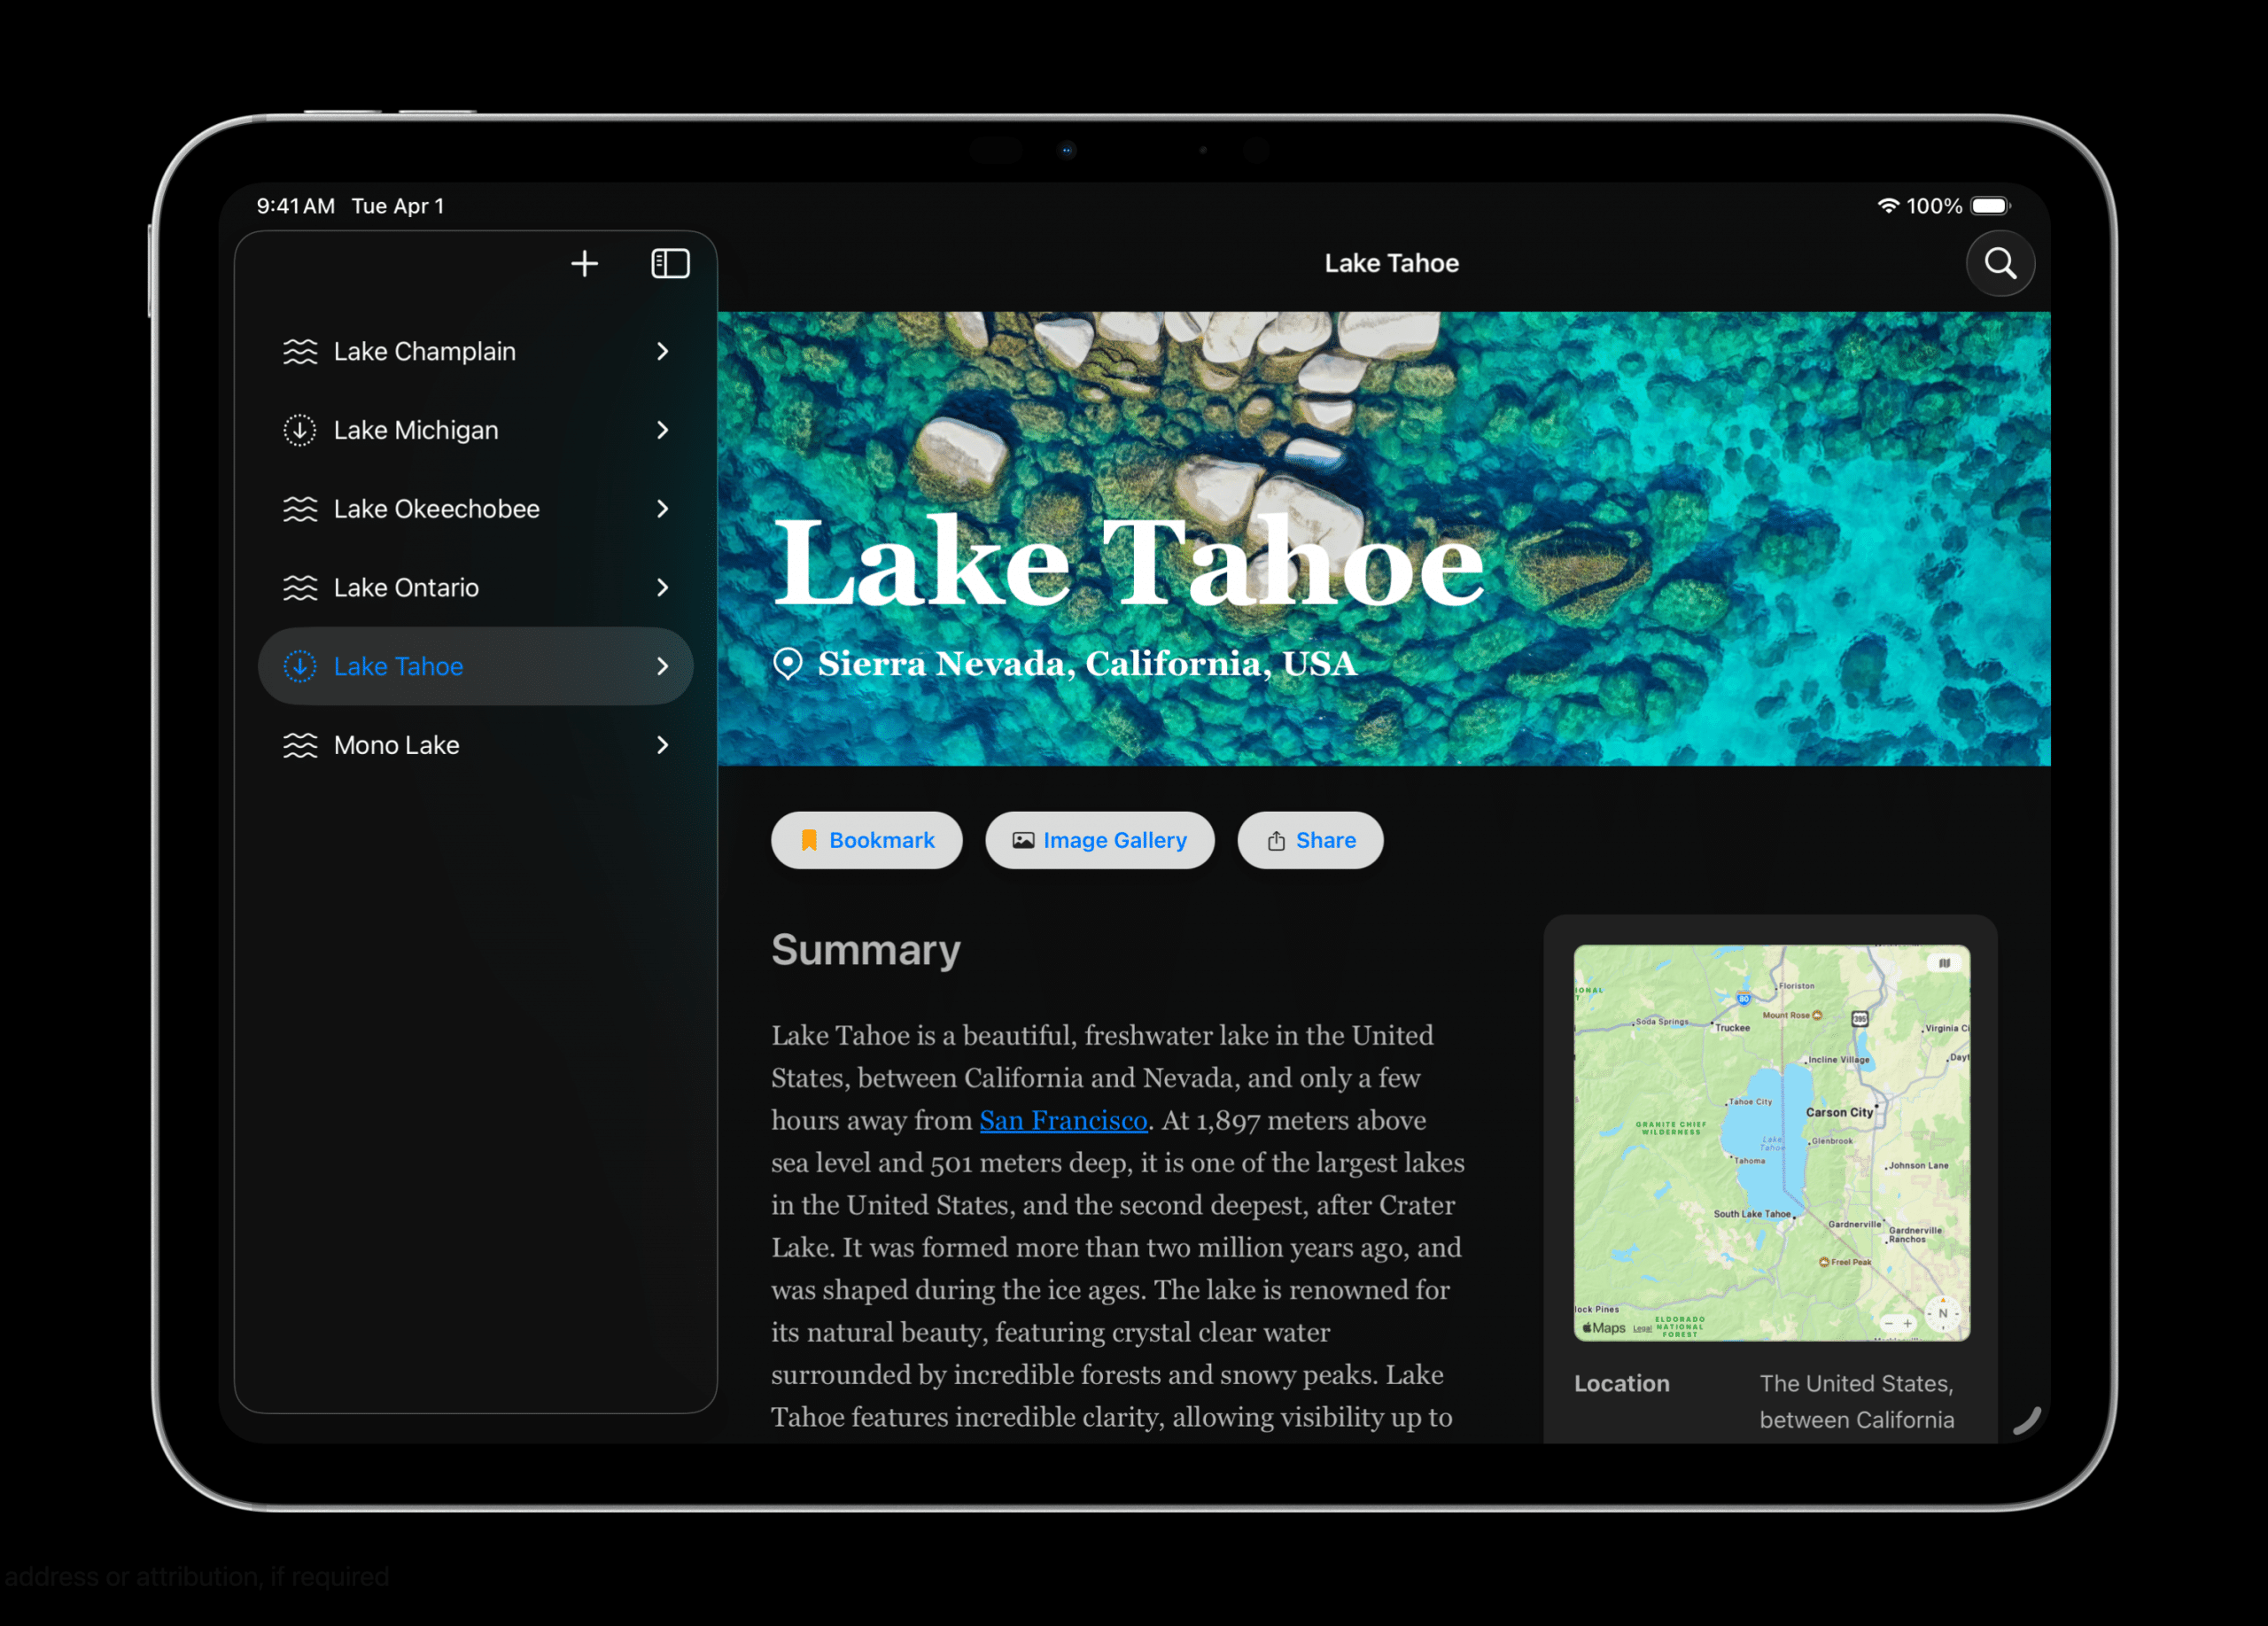Select the highlighted Lake Tahoe entry
2268x1626 pixels.
(475, 666)
